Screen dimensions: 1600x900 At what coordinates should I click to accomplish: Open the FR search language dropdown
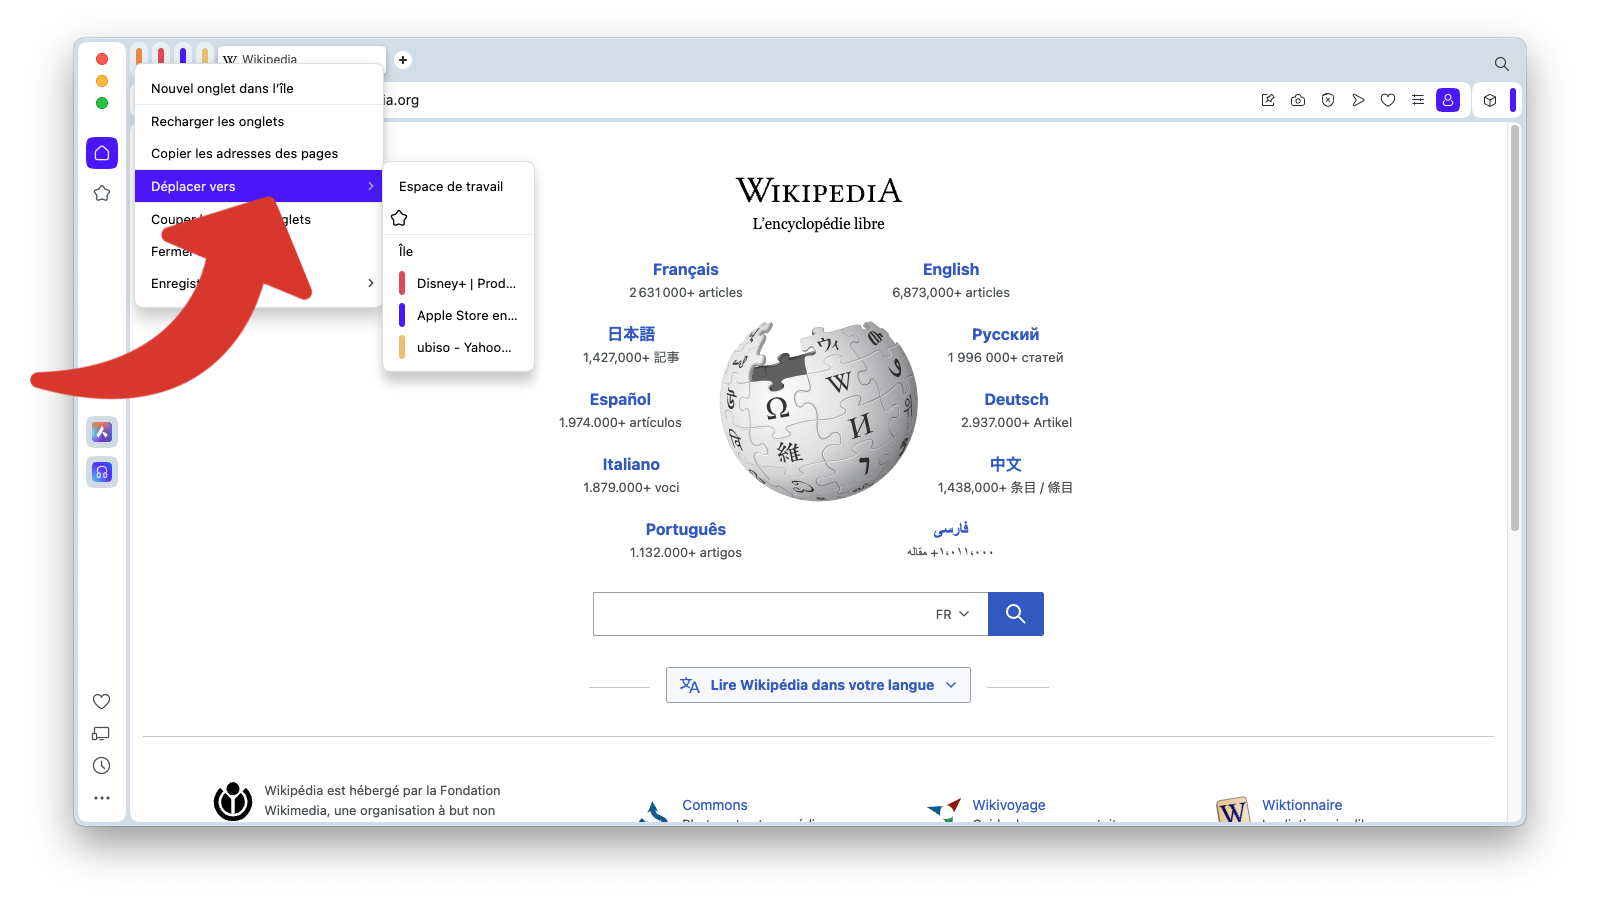coord(952,614)
